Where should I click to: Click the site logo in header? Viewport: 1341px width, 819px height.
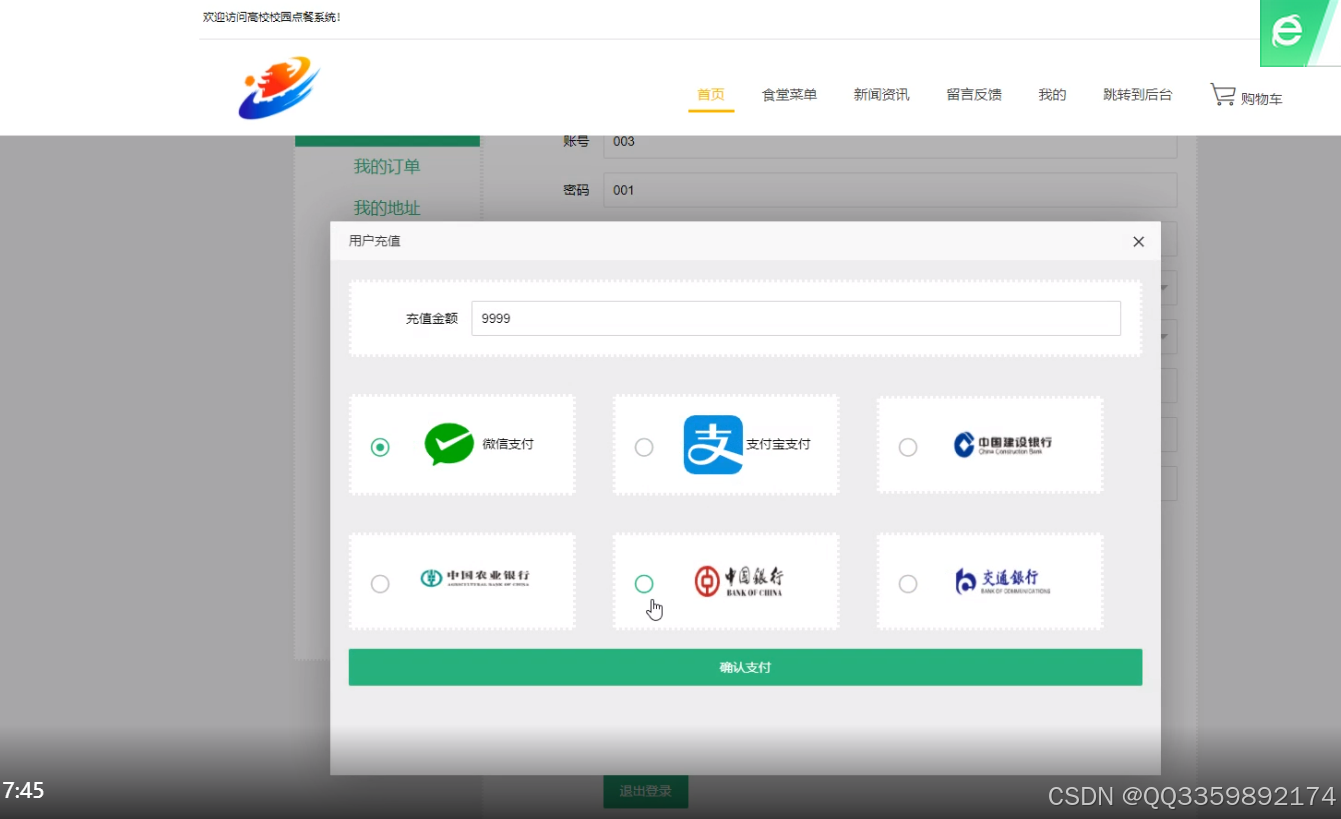(279, 88)
